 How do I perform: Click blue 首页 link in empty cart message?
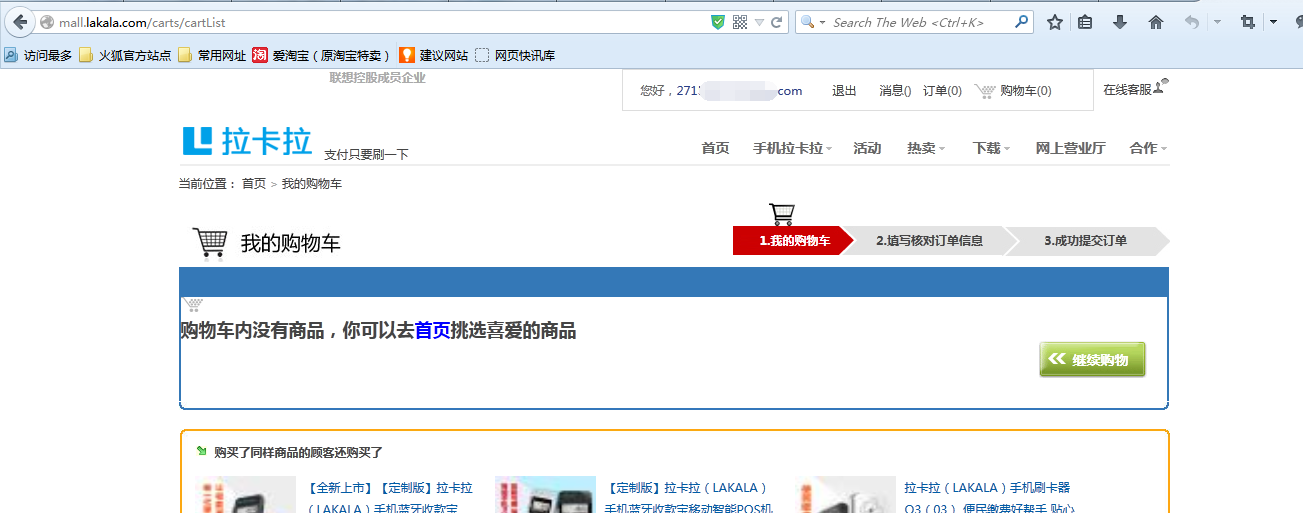click(x=433, y=331)
